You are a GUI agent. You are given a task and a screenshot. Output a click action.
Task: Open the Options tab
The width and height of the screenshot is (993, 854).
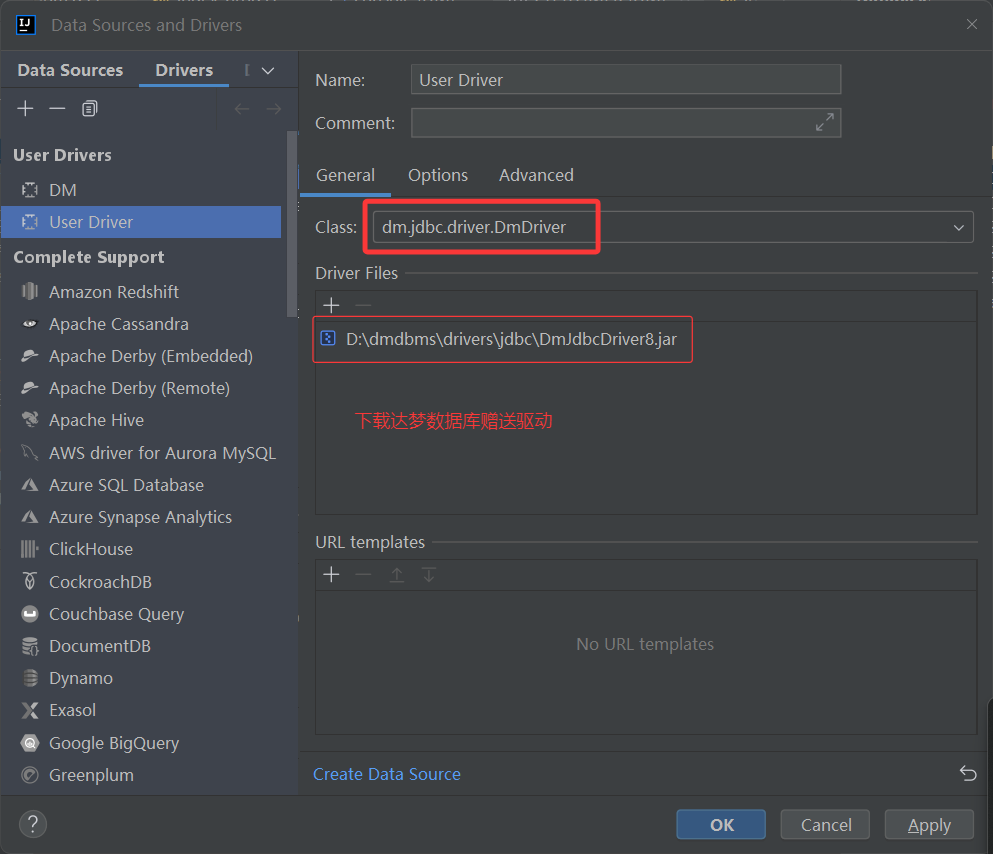[438, 175]
